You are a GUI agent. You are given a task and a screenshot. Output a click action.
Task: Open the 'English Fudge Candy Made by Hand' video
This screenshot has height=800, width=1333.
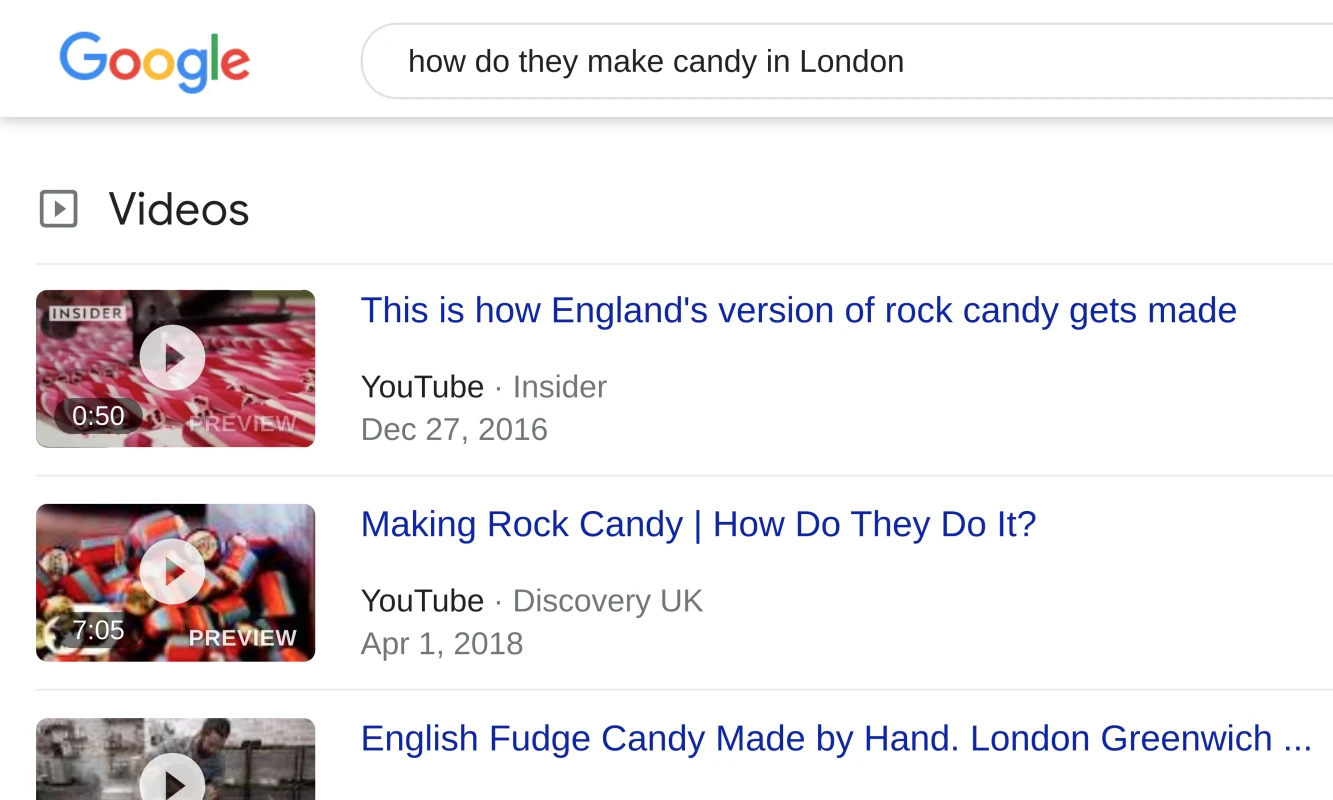pos(835,737)
